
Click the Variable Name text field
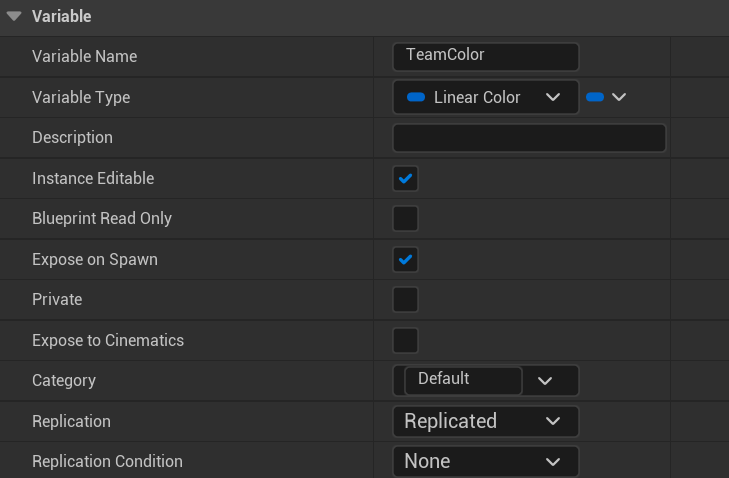pyautogui.click(x=486, y=57)
